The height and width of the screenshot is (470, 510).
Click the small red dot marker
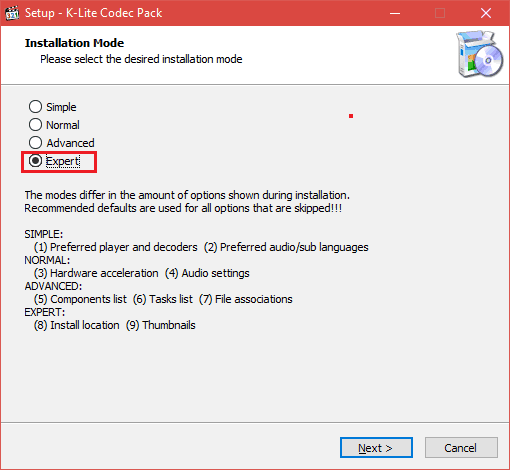click(x=351, y=116)
